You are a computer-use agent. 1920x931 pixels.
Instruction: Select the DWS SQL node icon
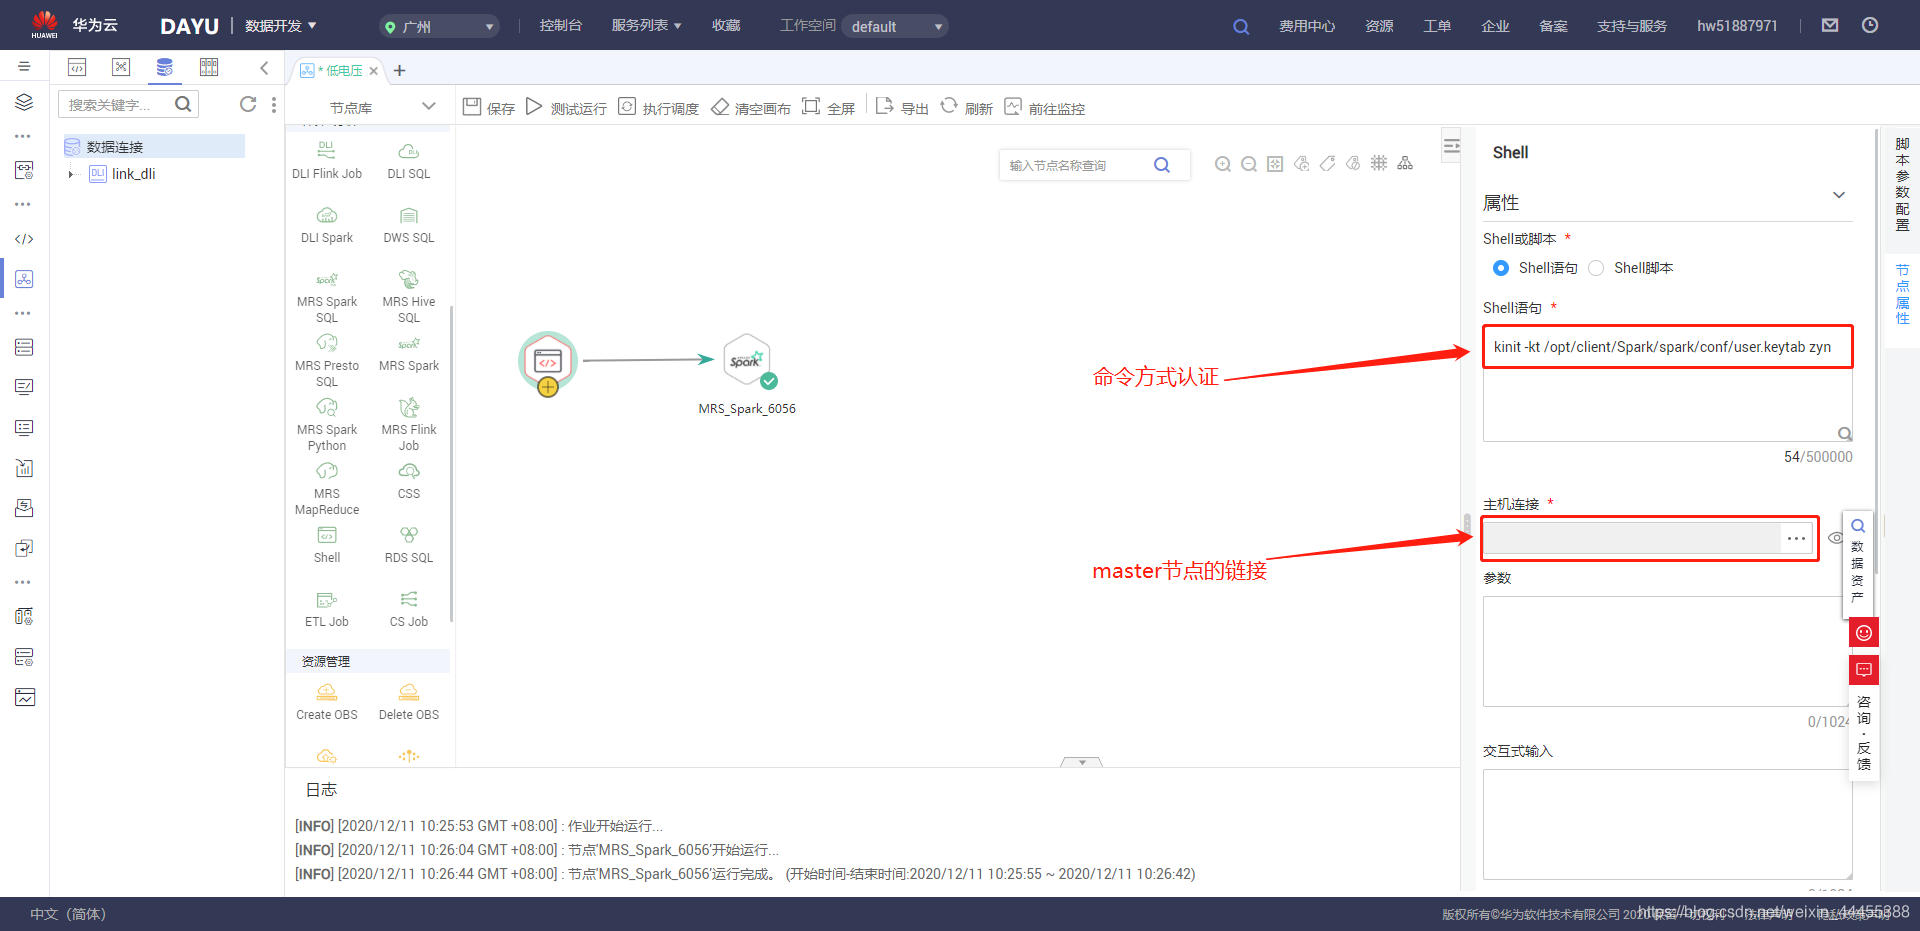click(x=409, y=216)
